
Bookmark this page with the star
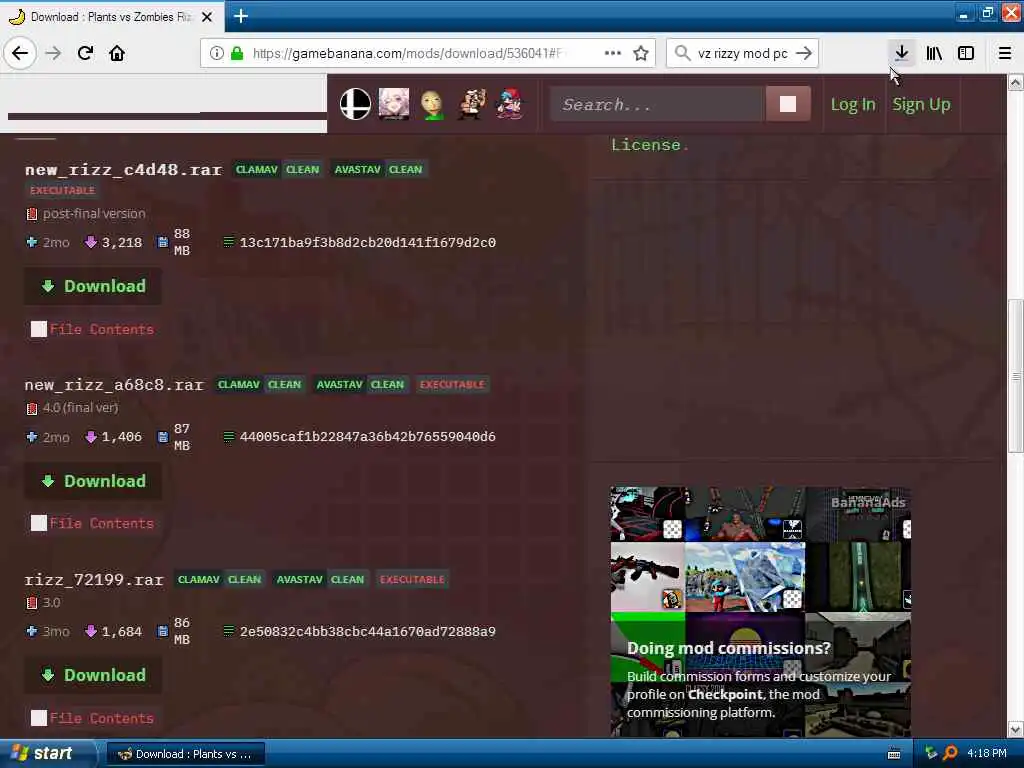[x=641, y=54]
